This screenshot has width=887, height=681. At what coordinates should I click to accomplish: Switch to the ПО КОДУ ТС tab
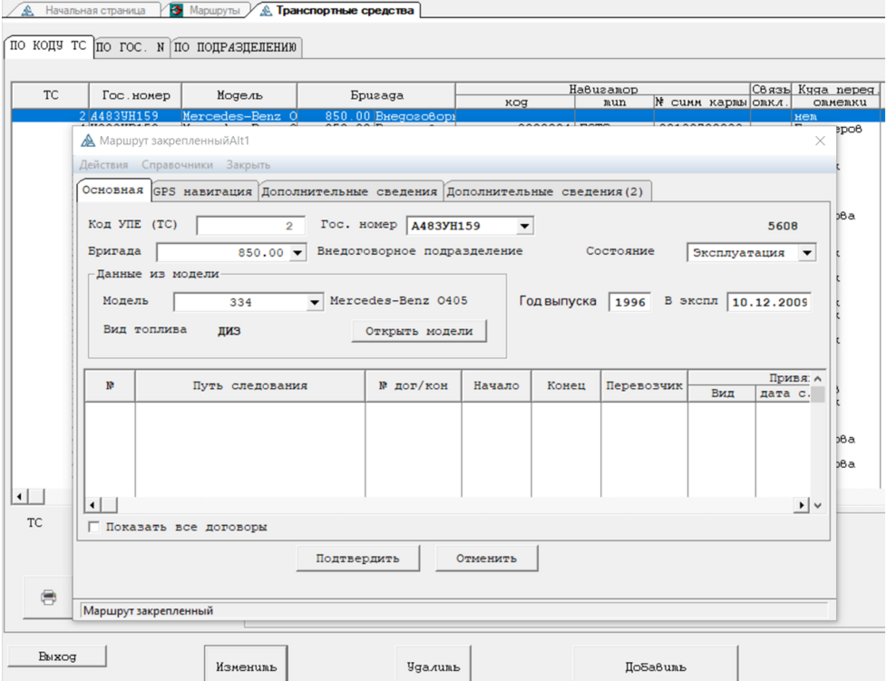tap(49, 46)
